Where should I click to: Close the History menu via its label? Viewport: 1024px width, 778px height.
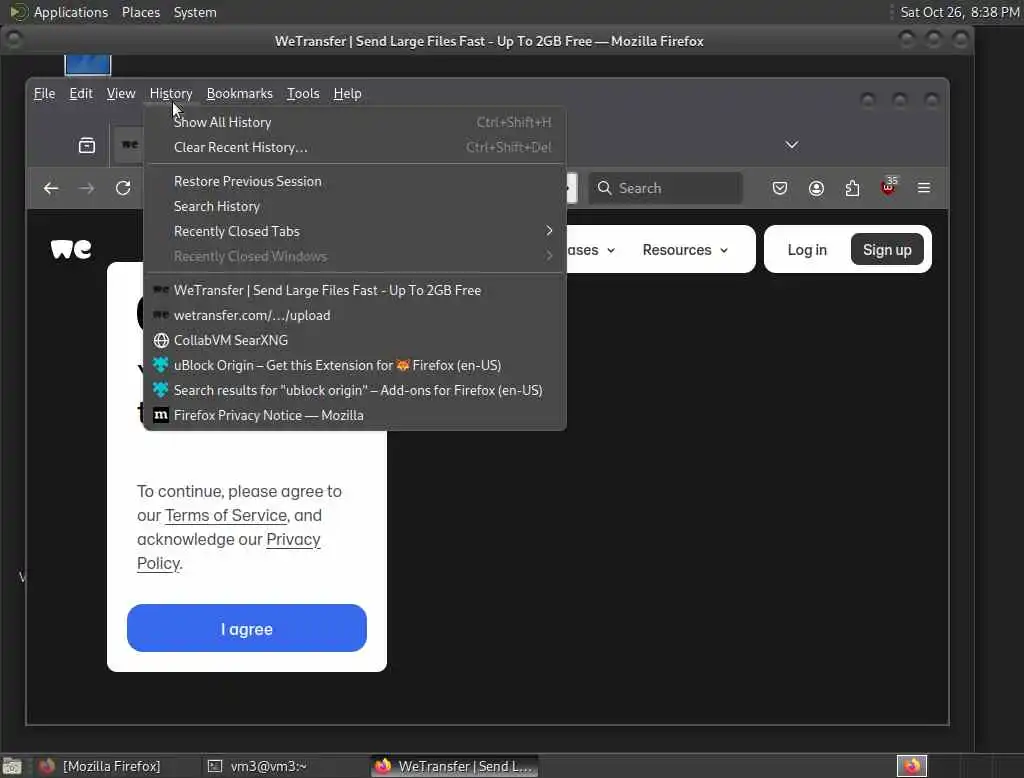(x=170, y=93)
